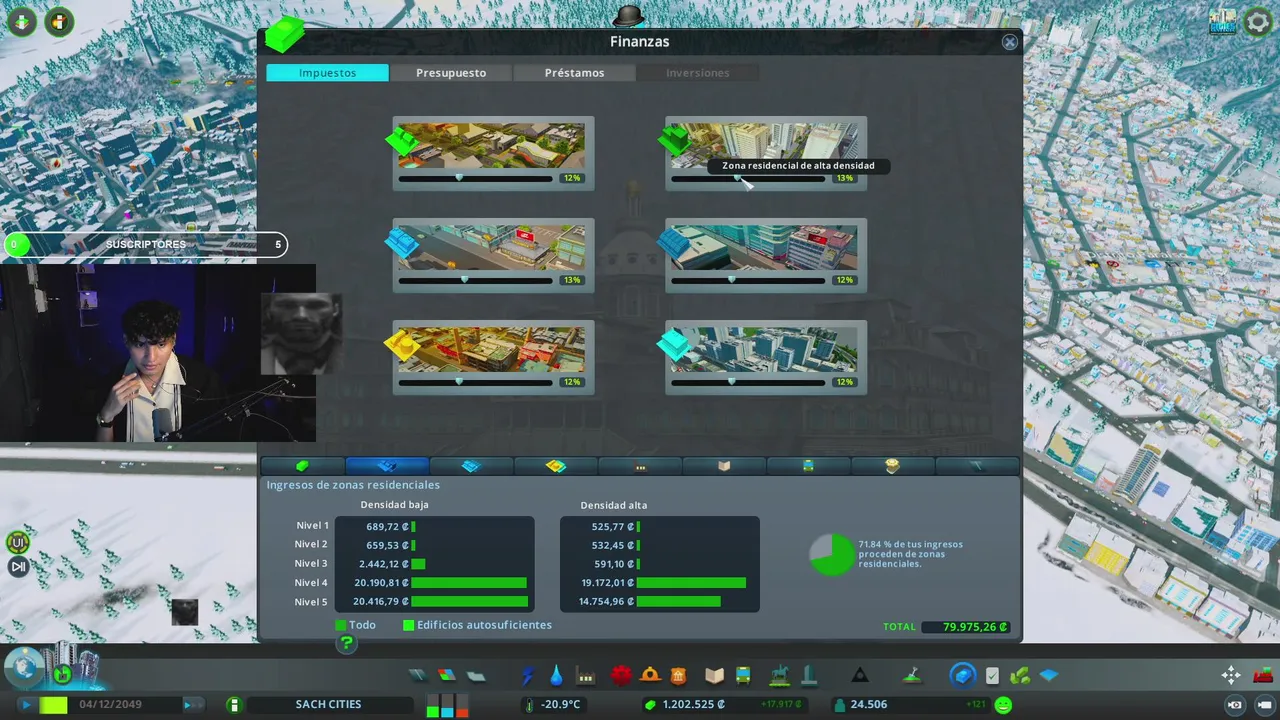Click the Edificios autosuficientes legend square

click(x=408, y=625)
